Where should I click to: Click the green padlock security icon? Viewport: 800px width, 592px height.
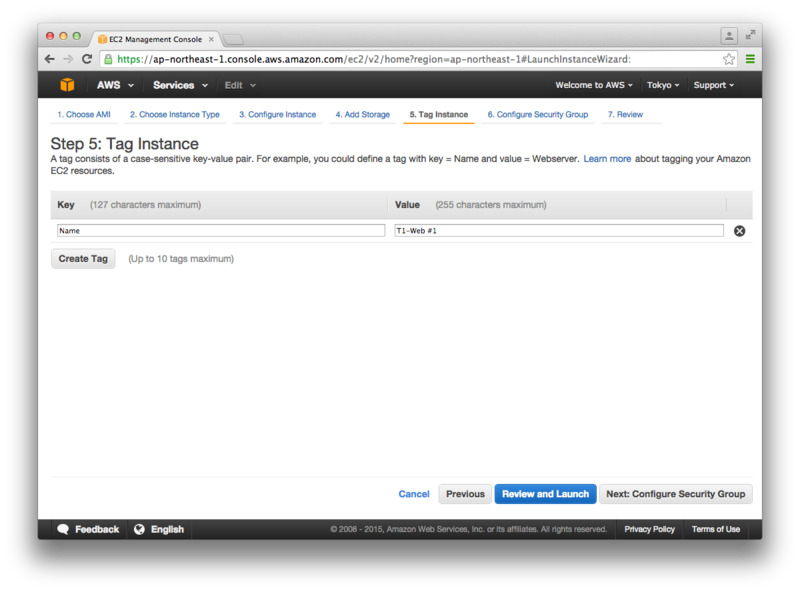click(108, 59)
